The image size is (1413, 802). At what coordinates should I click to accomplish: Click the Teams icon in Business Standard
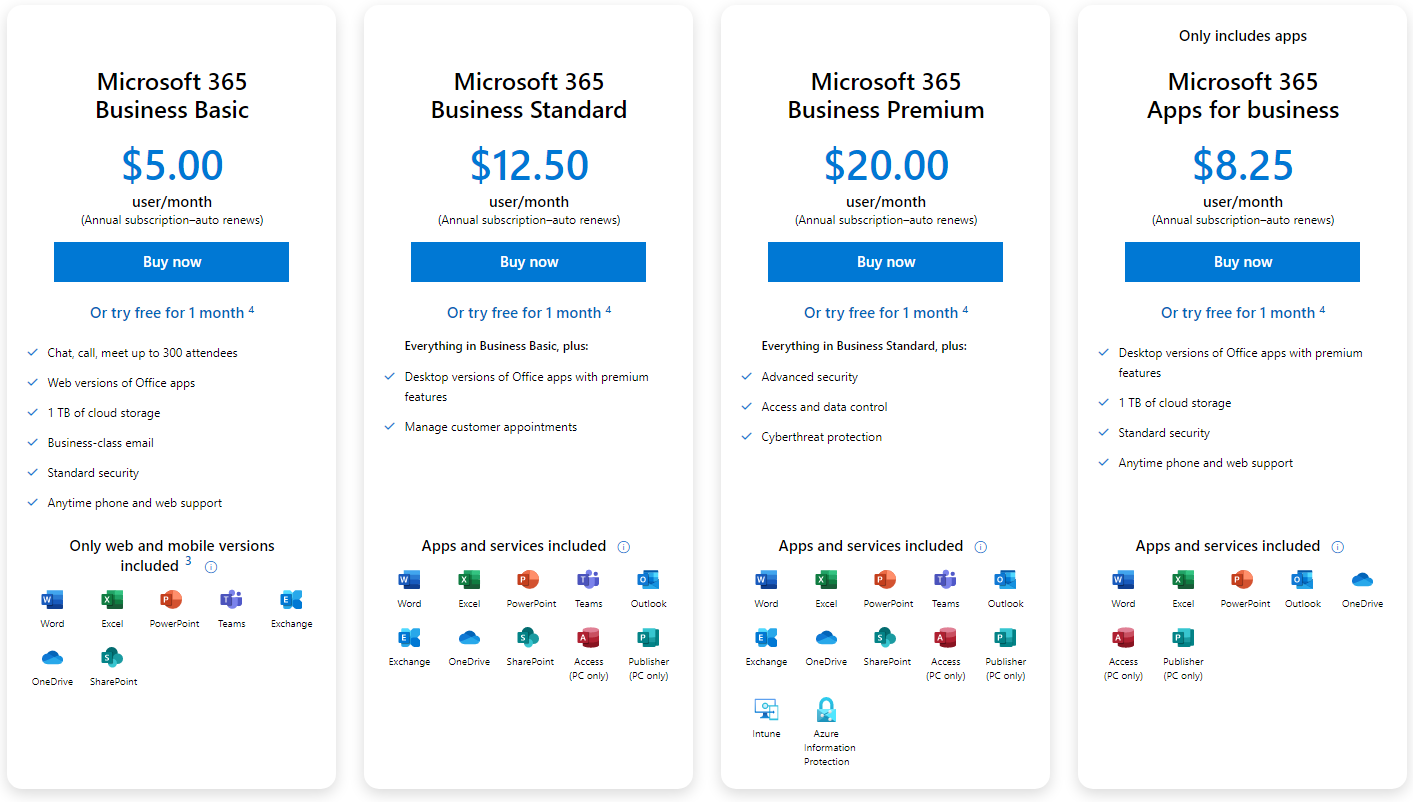pos(588,580)
